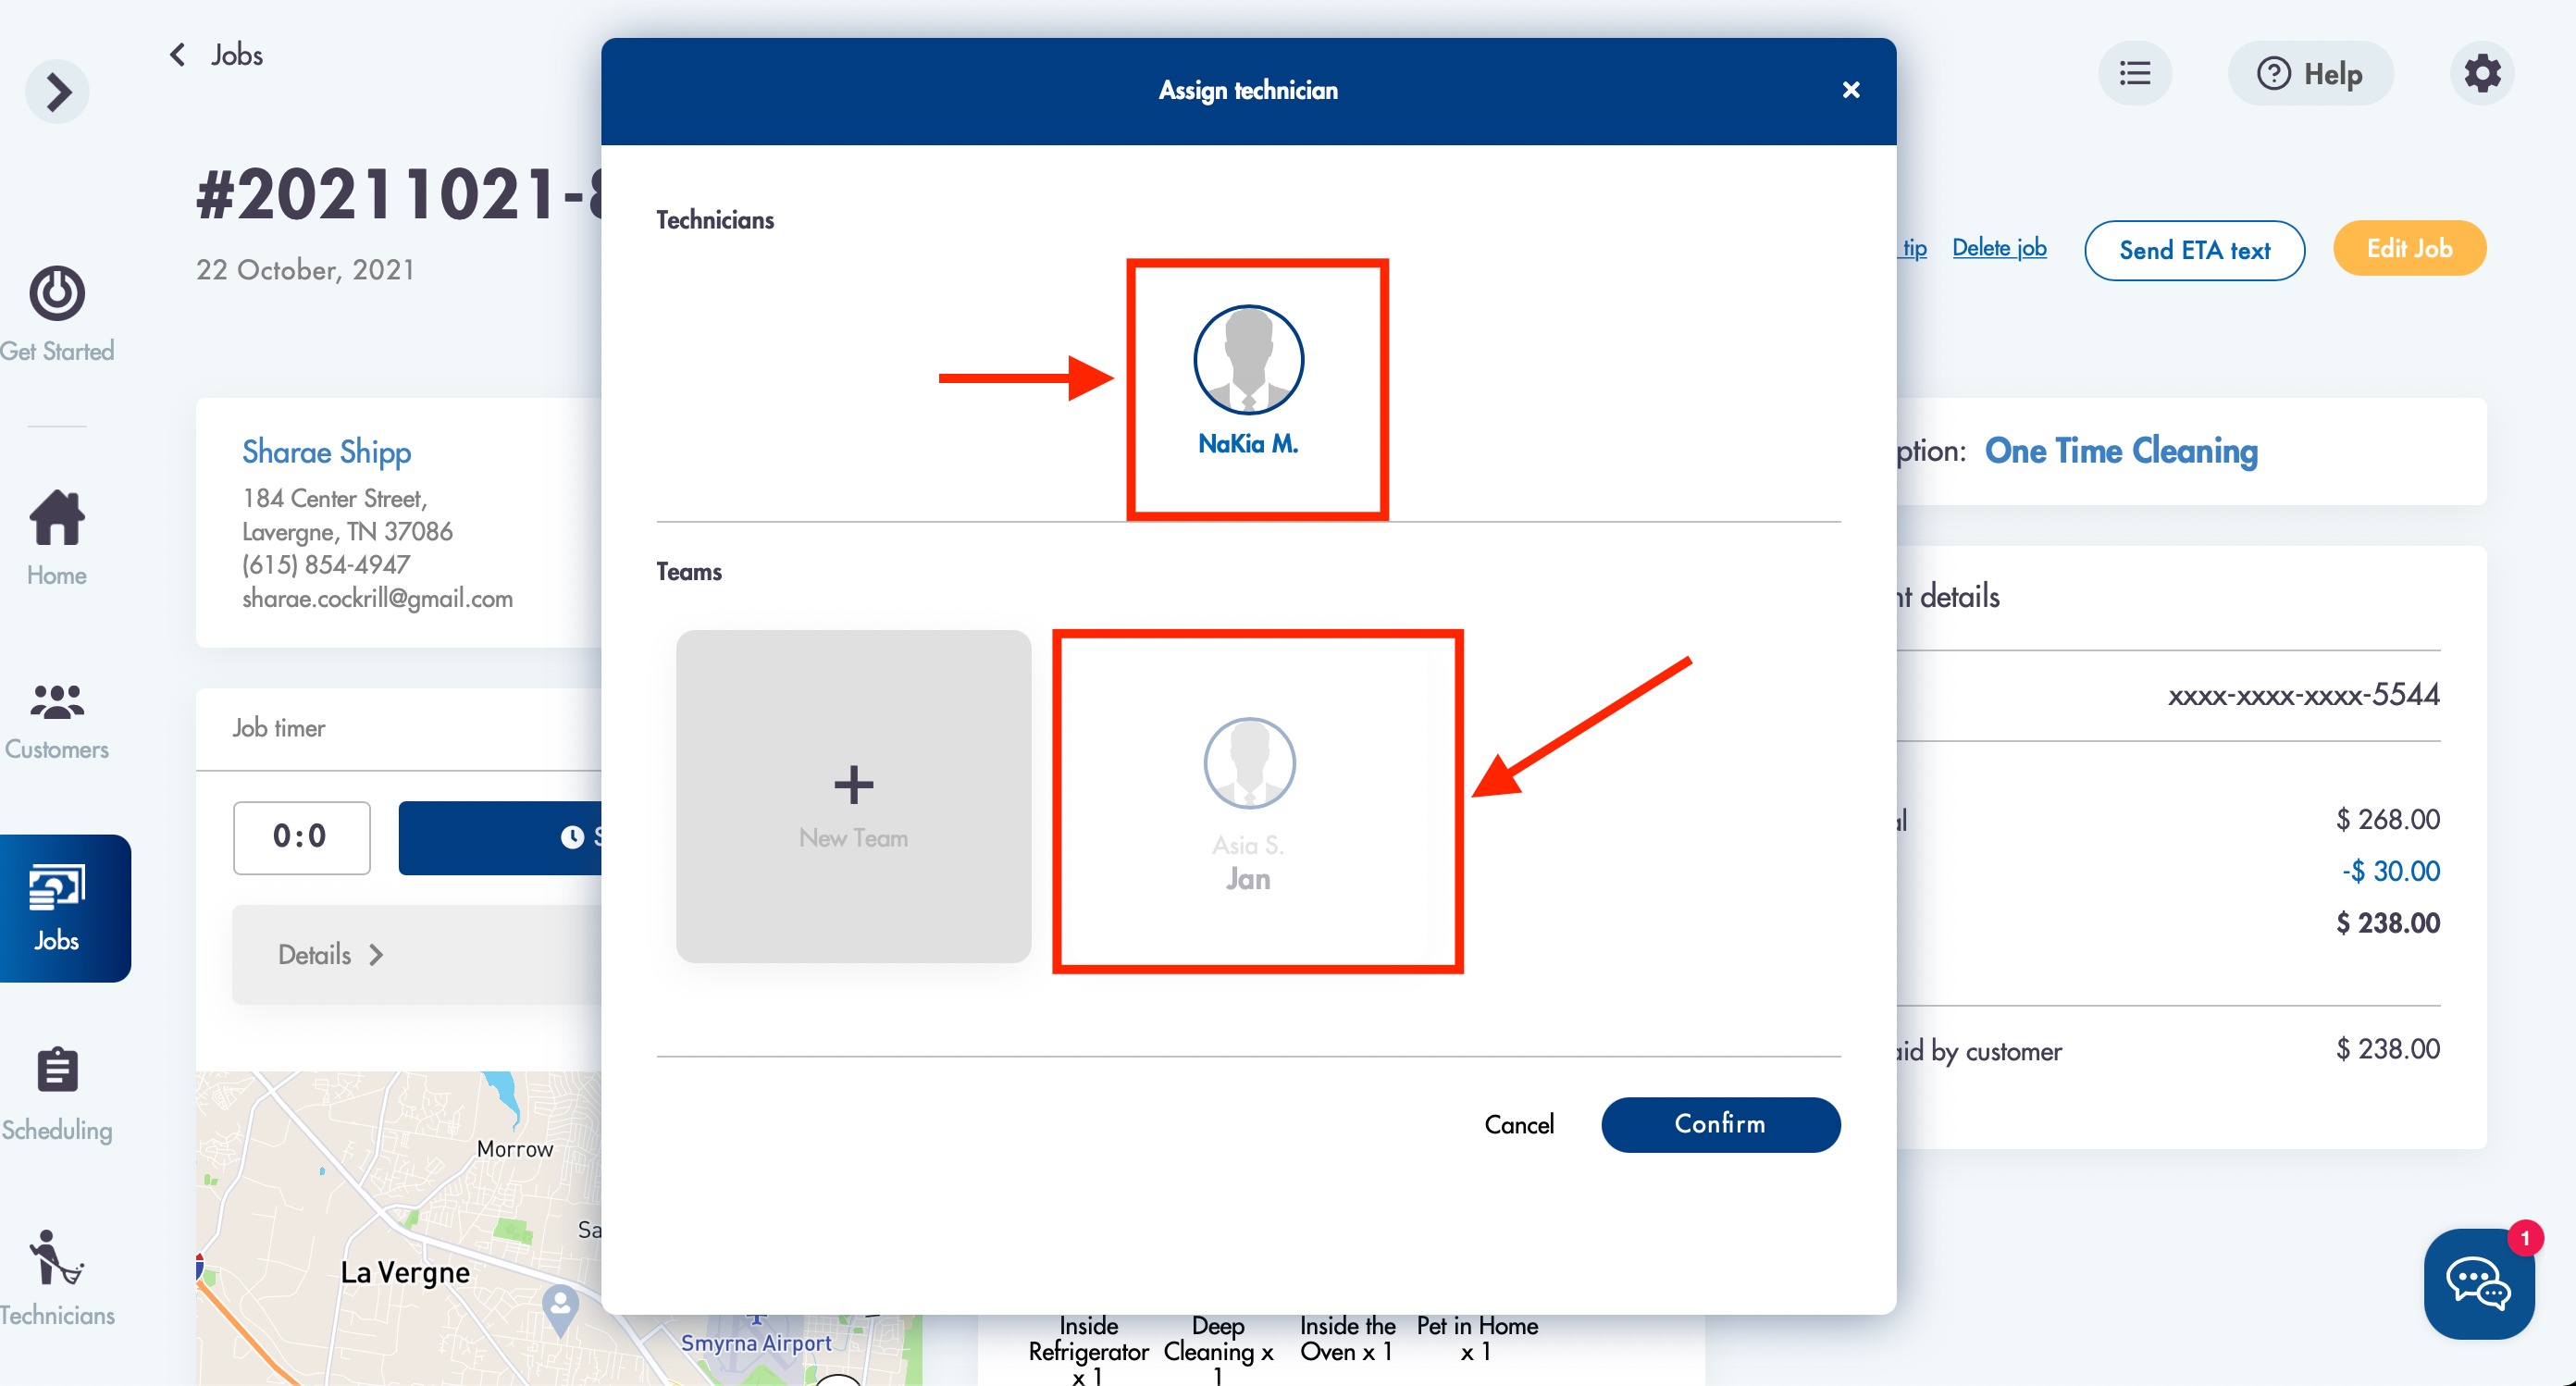Confirm the technician assignment
Image resolution: width=2576 pixels, height=1386 pixels.
(x=1720, y=1124)
